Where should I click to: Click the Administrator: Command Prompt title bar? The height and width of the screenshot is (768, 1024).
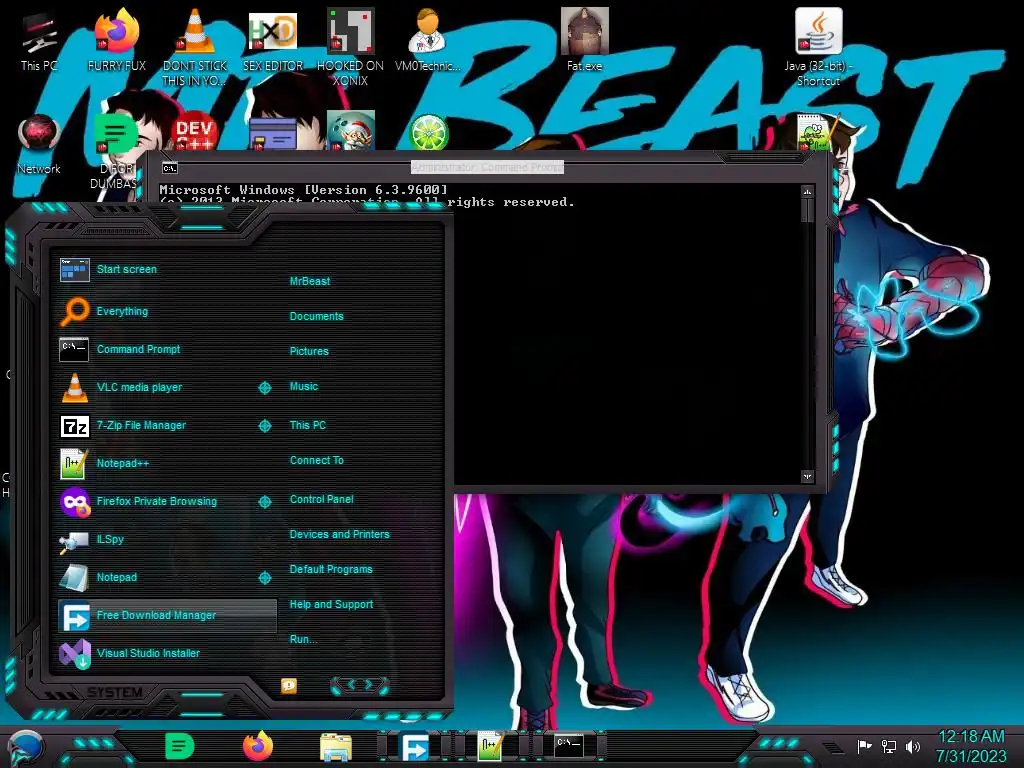coord(487,168)
